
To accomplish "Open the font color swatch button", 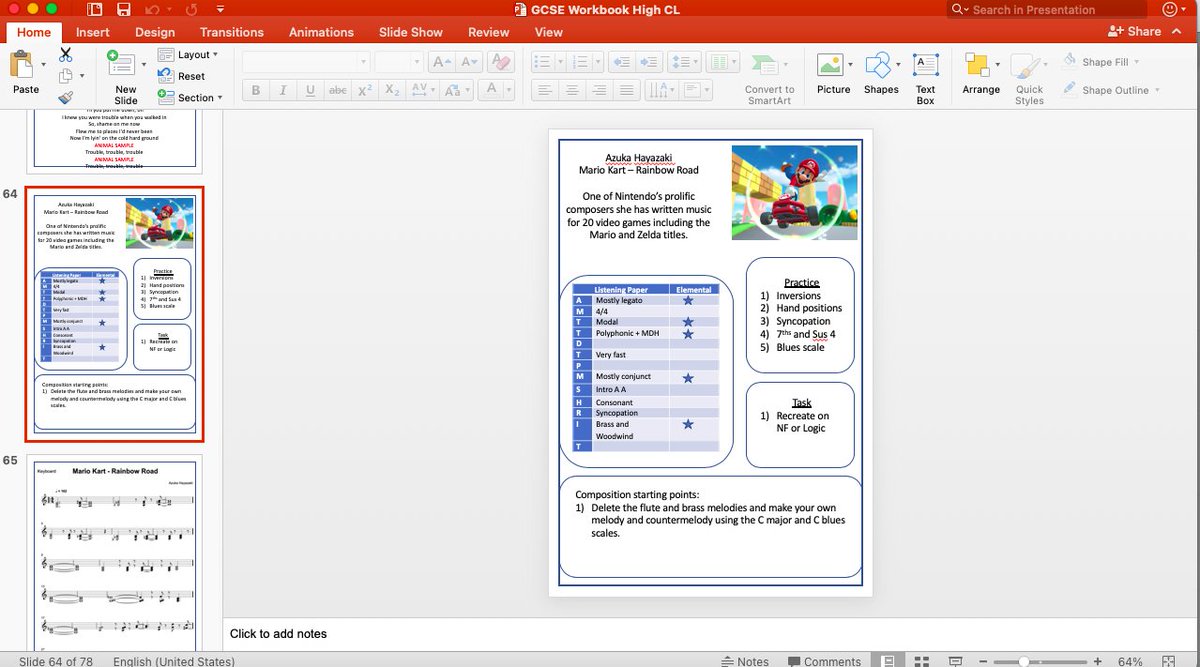I will point(490,90).
